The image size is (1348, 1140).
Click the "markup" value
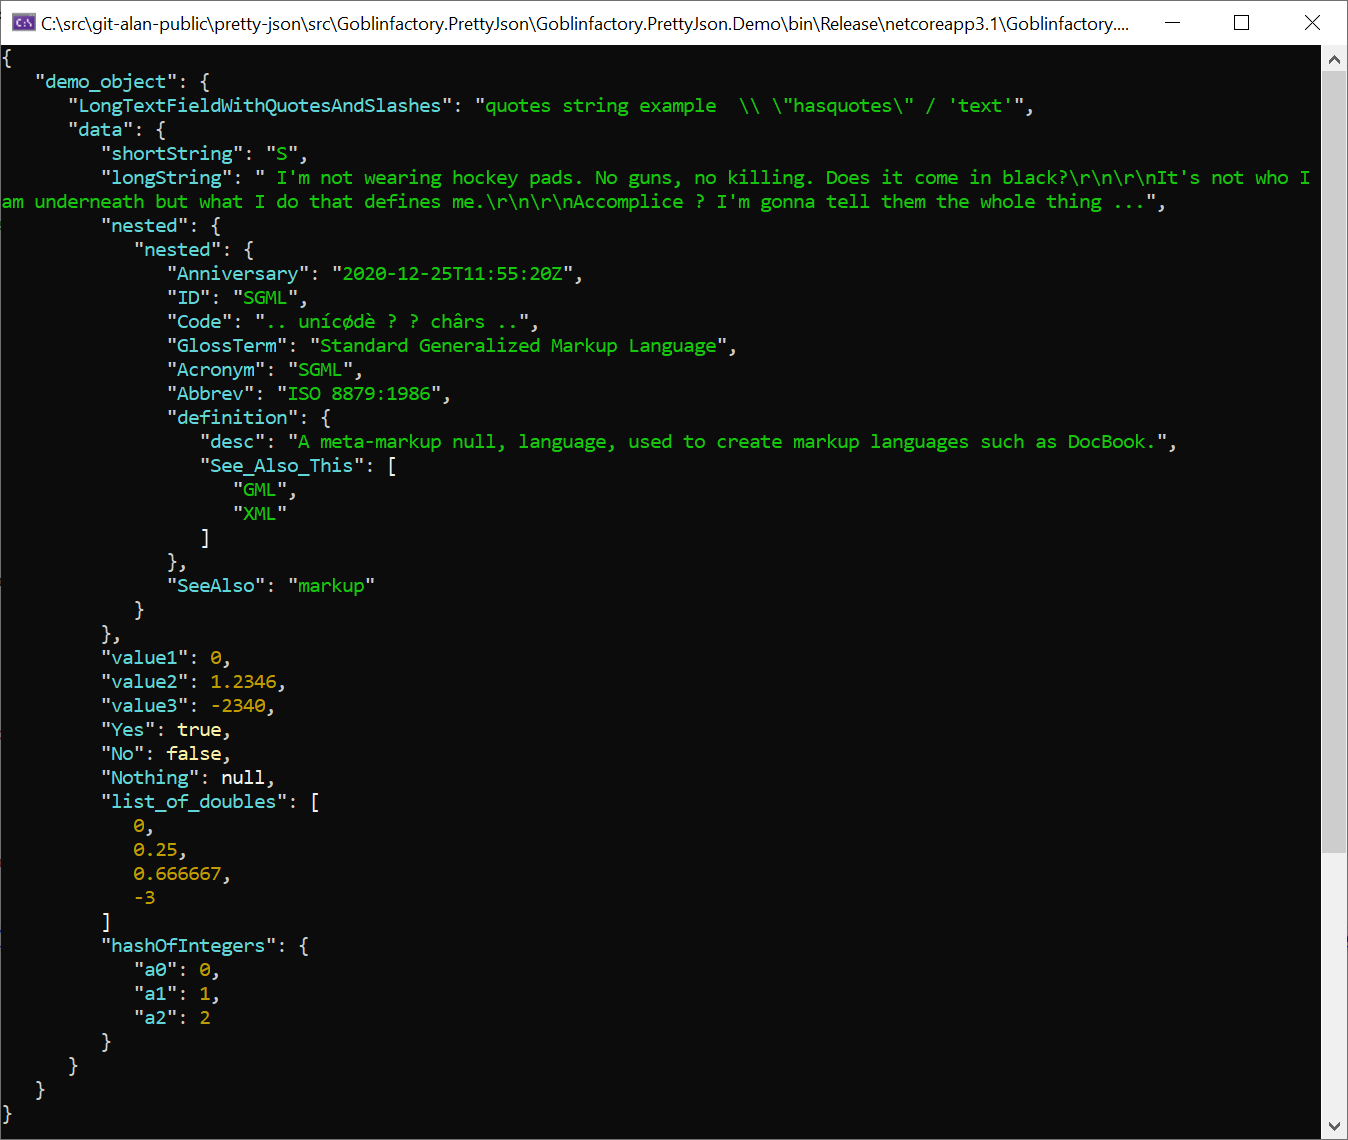coord(331,586)
